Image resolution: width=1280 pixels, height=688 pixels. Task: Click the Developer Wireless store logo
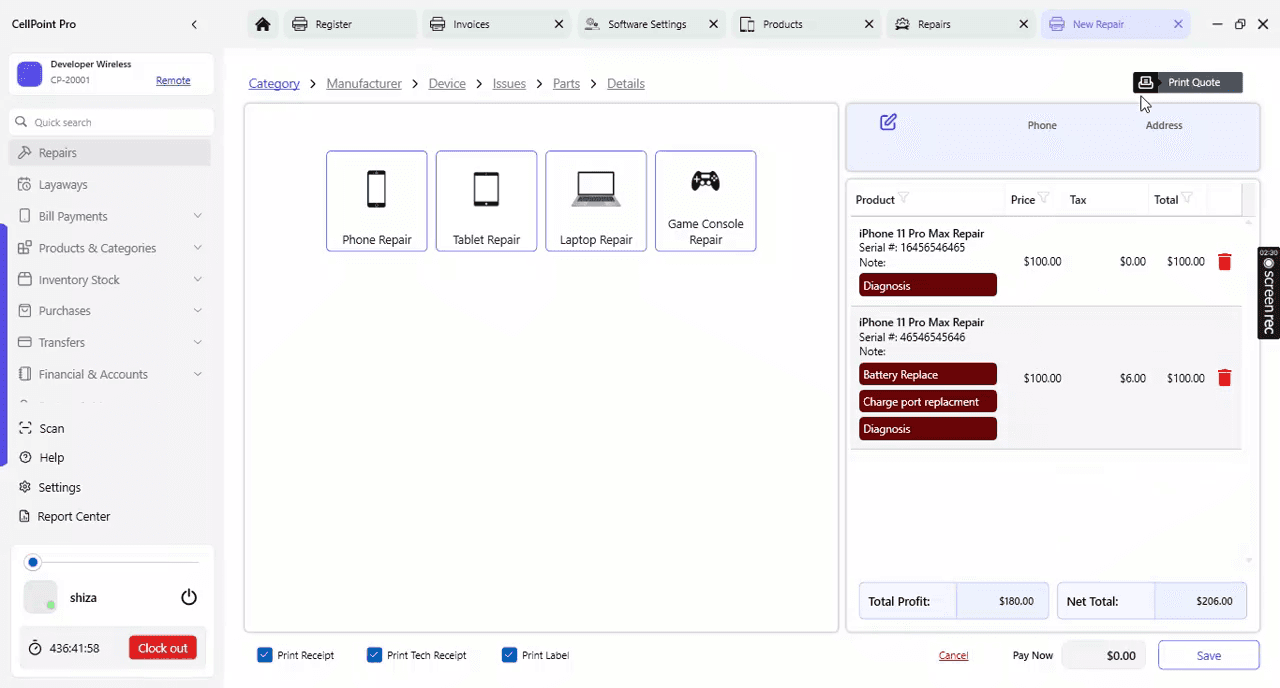click(x=30, y=73)
